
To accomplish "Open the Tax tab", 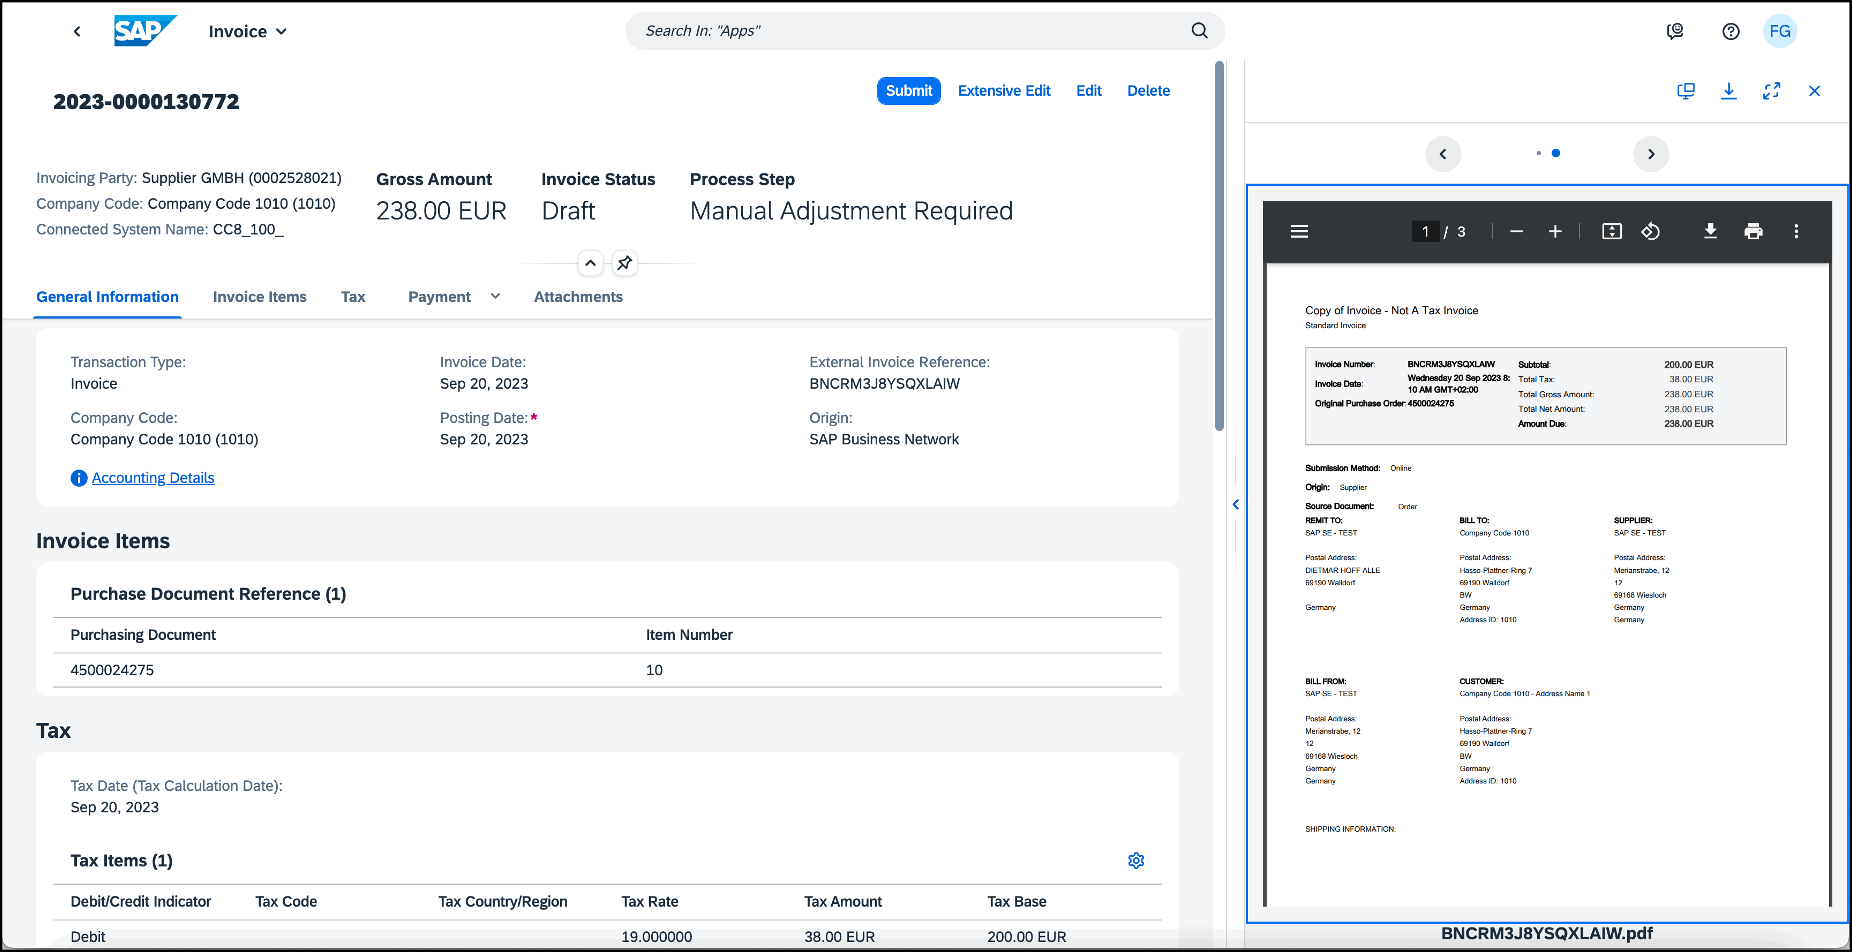I will (353, 297).
